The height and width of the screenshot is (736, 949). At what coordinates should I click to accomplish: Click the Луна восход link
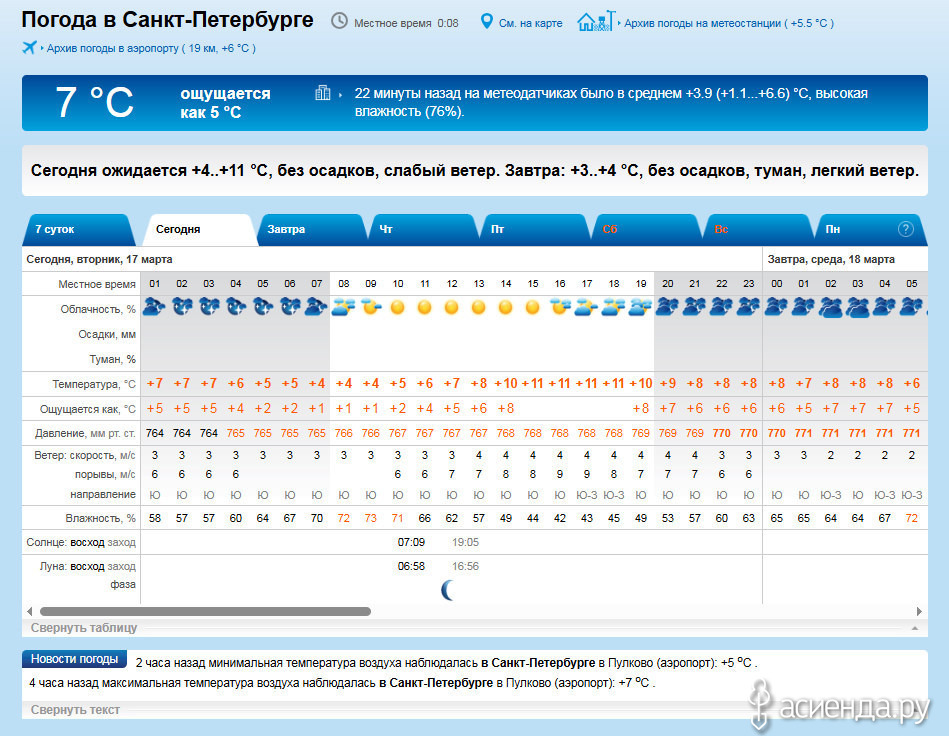(x=87, y=566)
